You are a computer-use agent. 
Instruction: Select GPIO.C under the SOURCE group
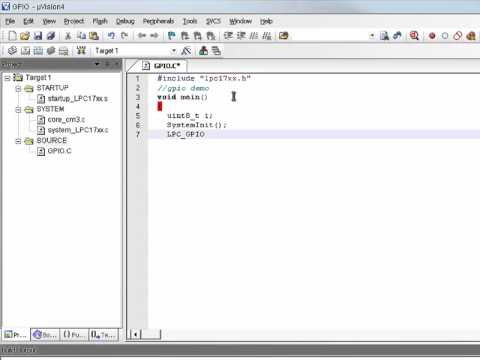click(x=59, y=151)
